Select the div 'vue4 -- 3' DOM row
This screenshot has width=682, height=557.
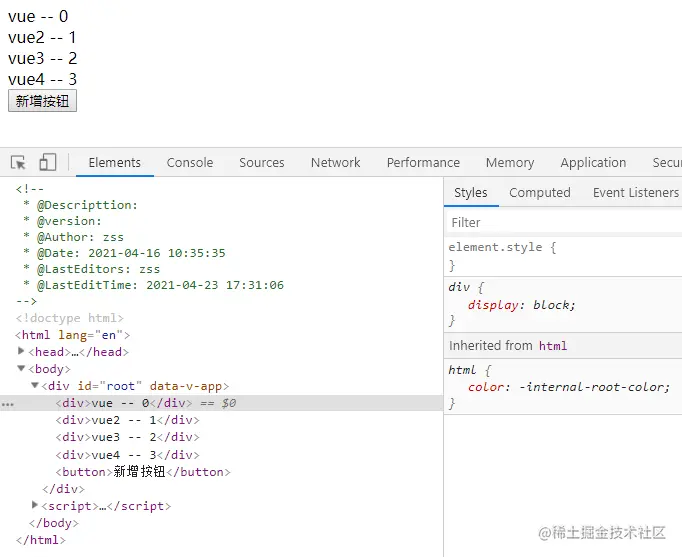127,455
